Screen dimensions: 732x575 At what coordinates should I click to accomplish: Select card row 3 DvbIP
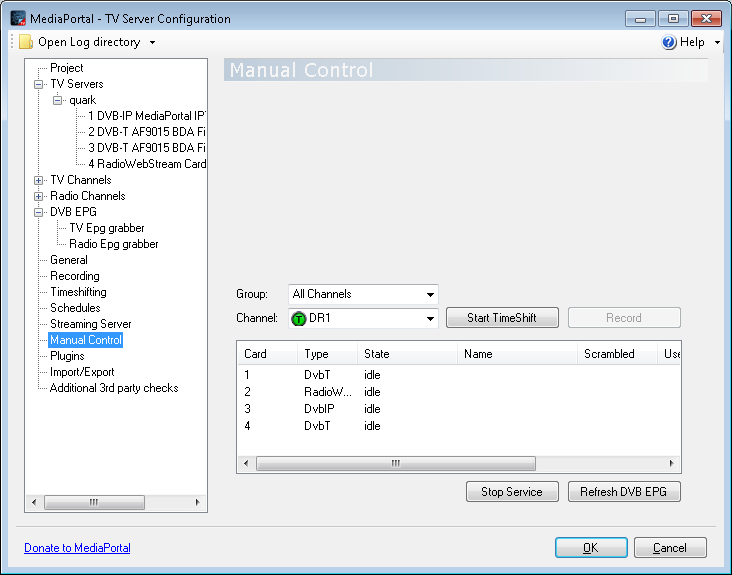[x=459, y=409]
